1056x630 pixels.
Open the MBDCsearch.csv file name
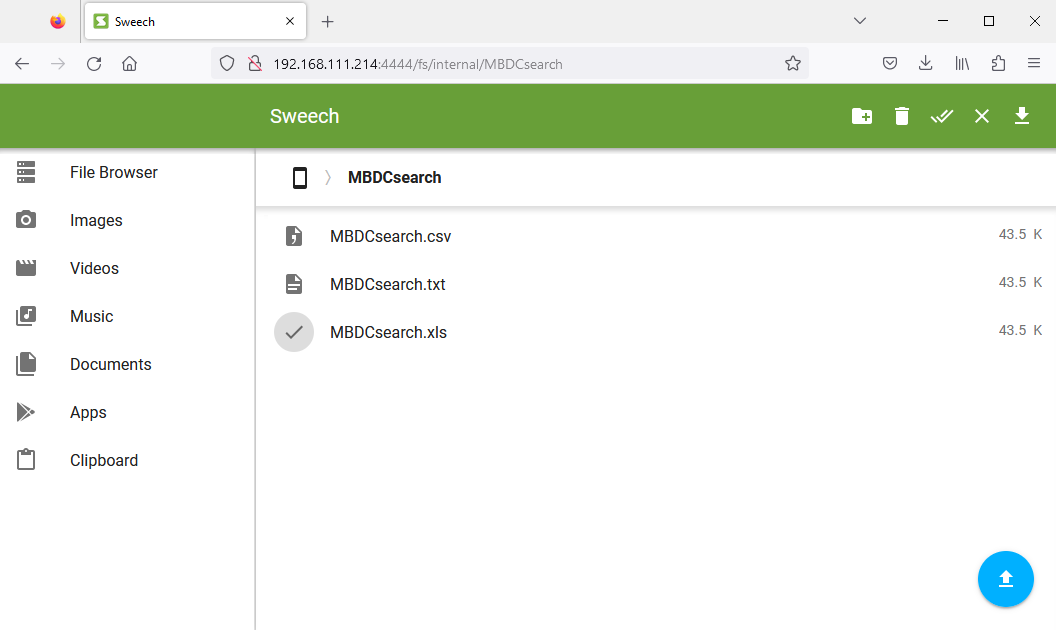click(x=391, y=237)
